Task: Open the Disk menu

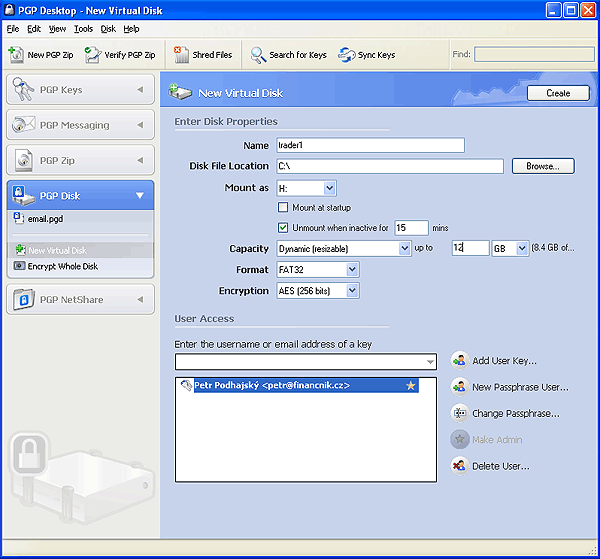Action: [x=108, y=29]
